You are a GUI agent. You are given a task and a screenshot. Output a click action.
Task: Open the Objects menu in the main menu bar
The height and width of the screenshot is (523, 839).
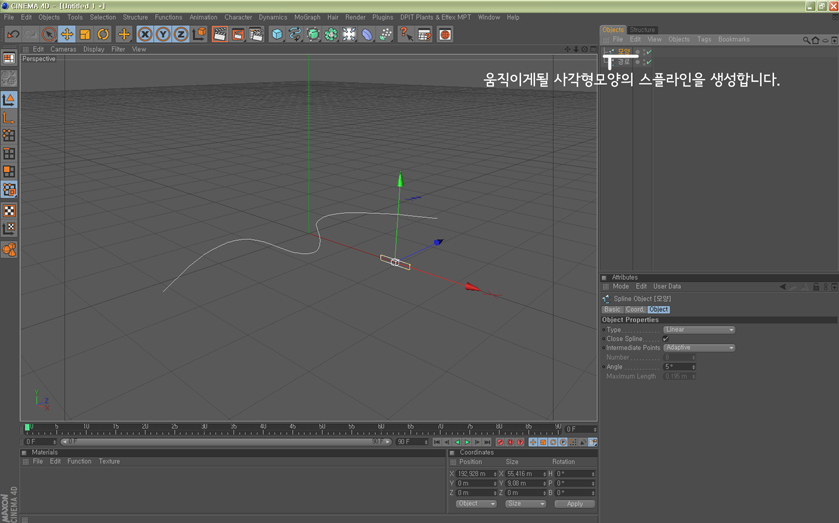click(49, 17)
